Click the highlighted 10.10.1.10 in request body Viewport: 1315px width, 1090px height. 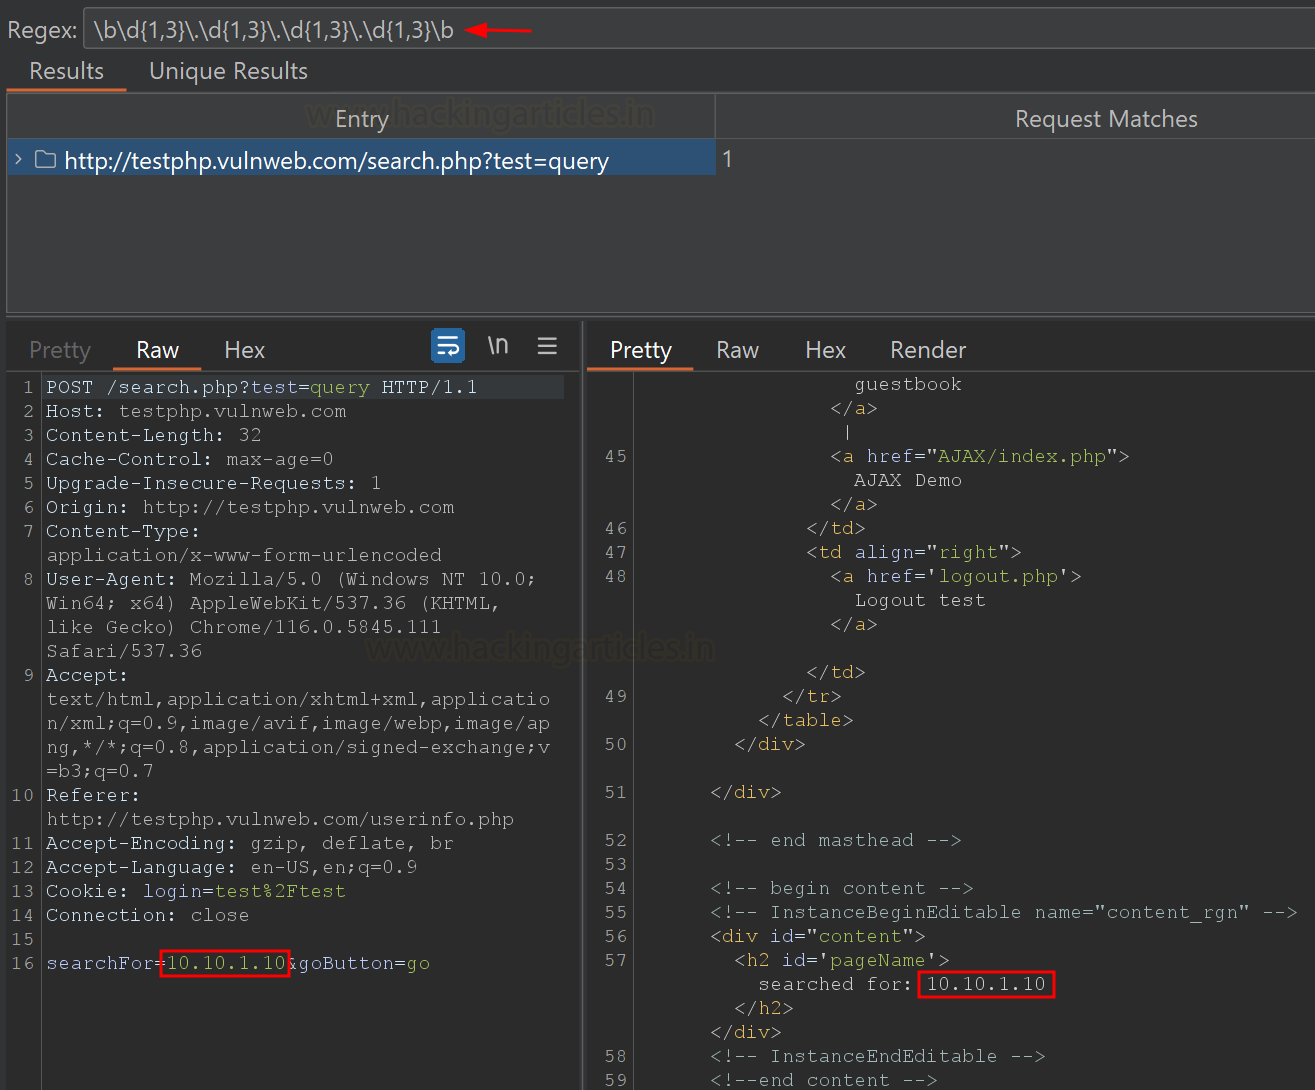225,963
